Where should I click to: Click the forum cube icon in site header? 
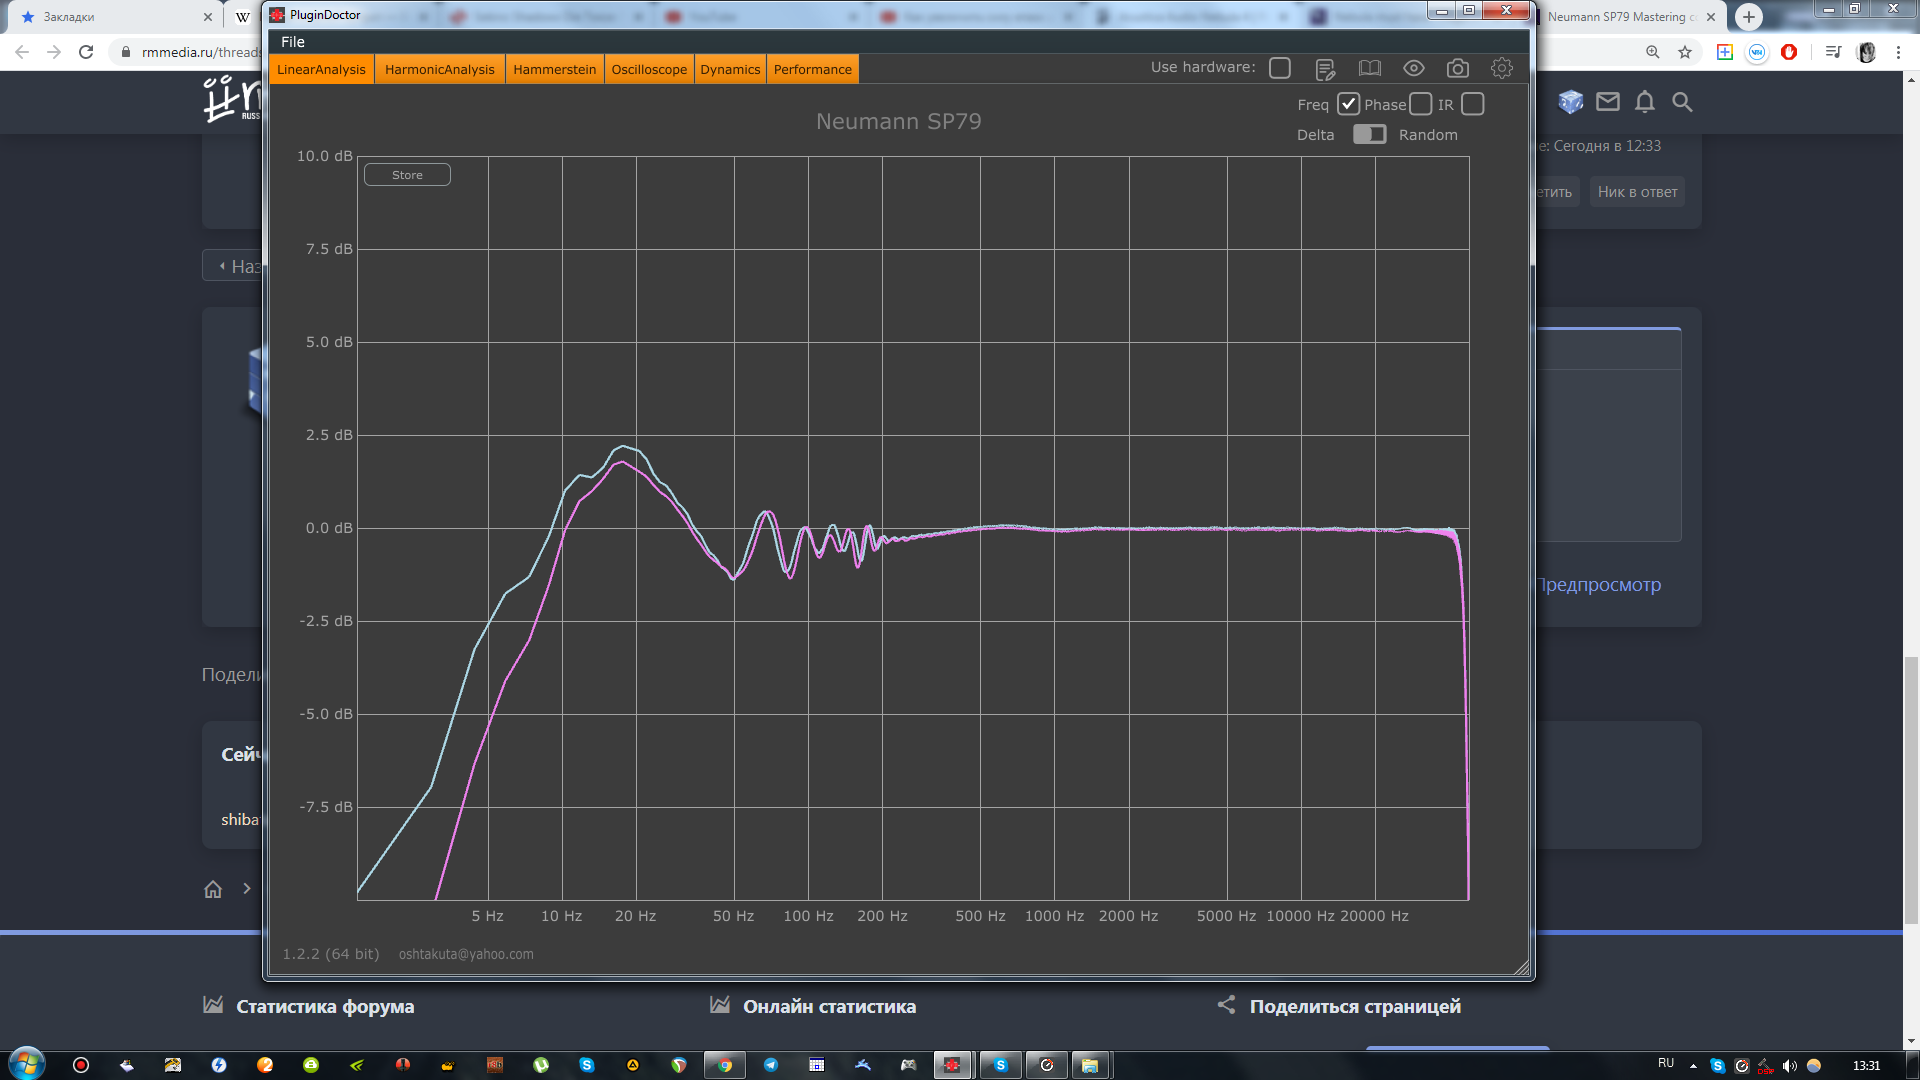[1571, 102]
